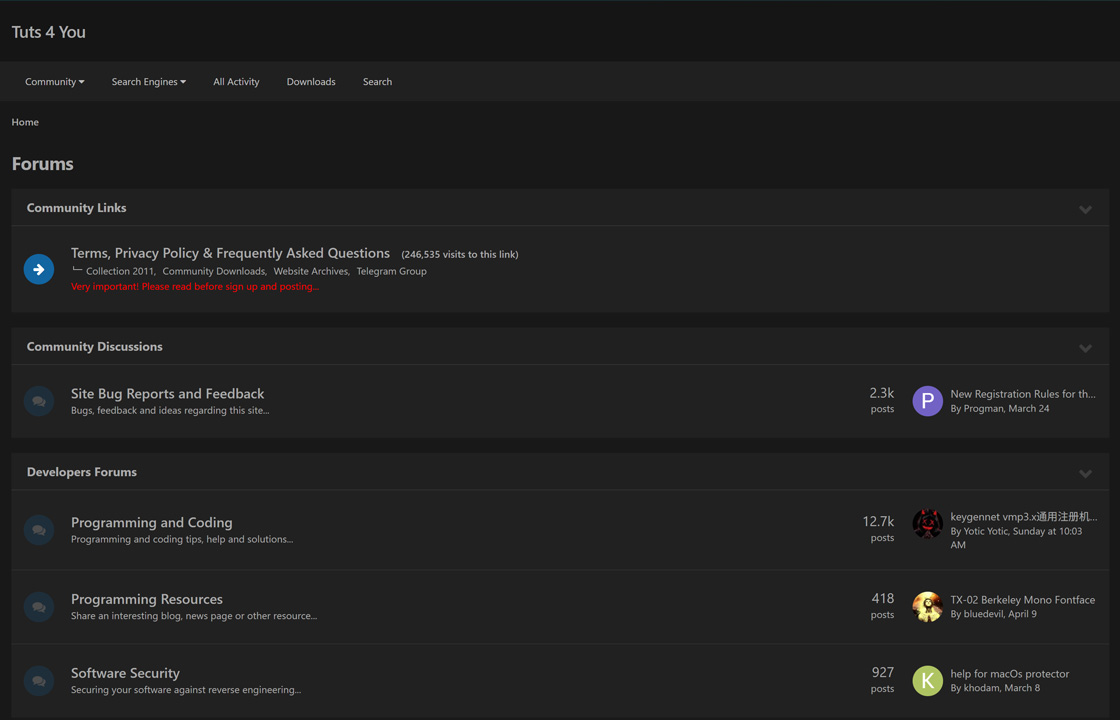Image resolution: width=1120 pixels, height=720 pixels.
Task: Click Programming Resources forum bubble icon
Action: pos(39,607)
